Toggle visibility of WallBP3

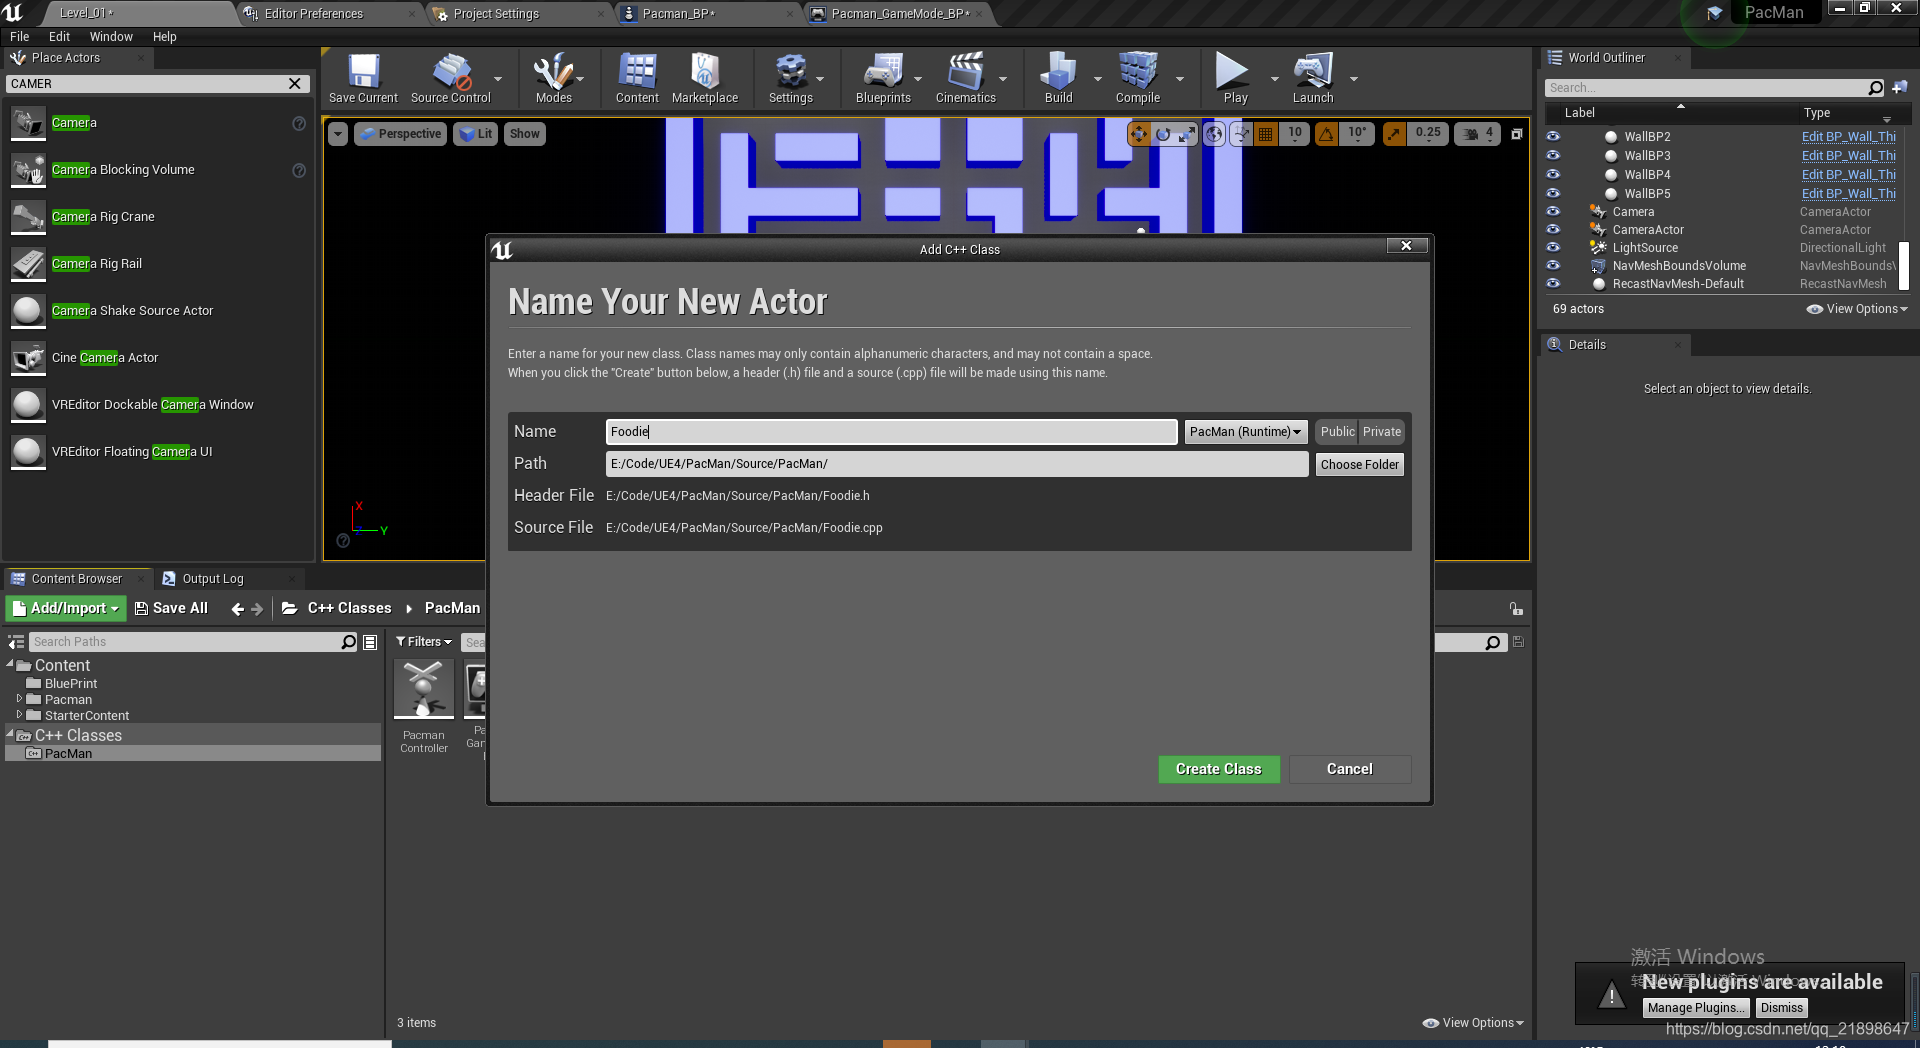pyautogui.click(x=1553, y=155)
